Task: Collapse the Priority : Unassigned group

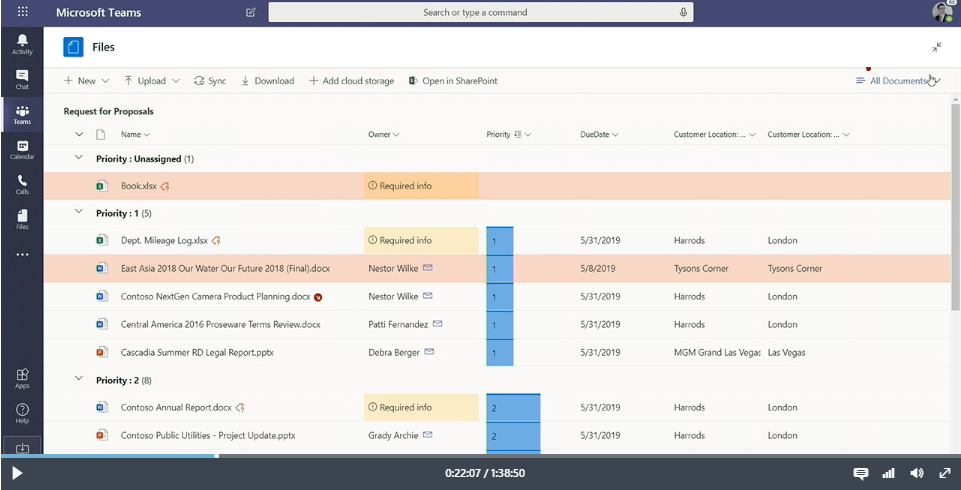Action: 78,158
